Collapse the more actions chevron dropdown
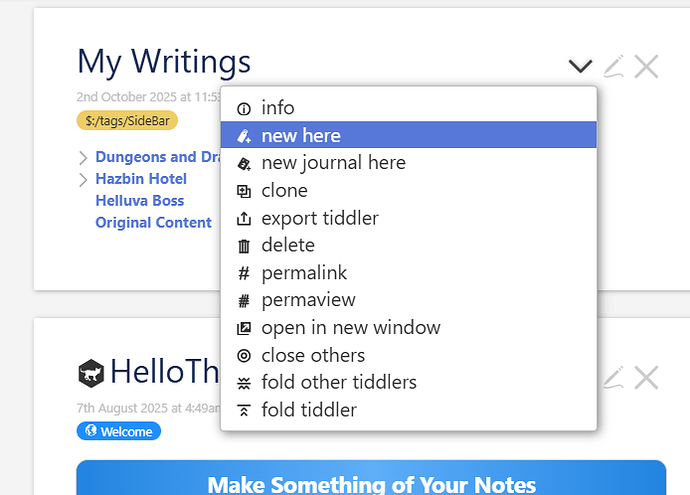Viewport: 690px width, 495px height. [580, 67]
